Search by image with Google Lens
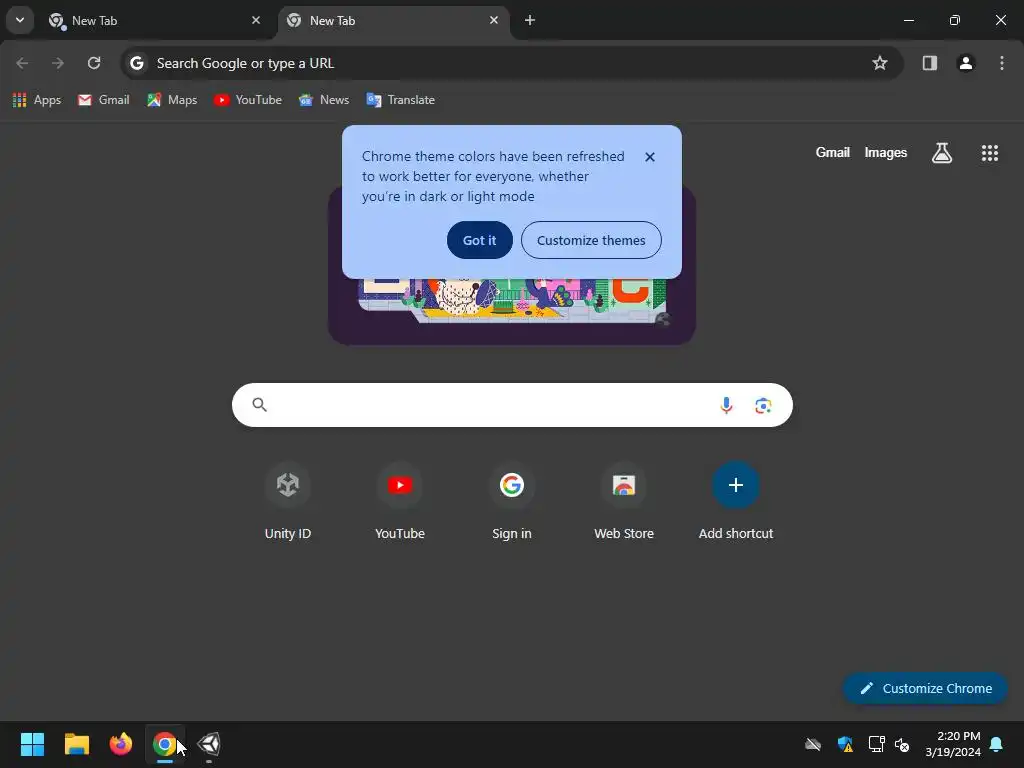 [763, 406]
